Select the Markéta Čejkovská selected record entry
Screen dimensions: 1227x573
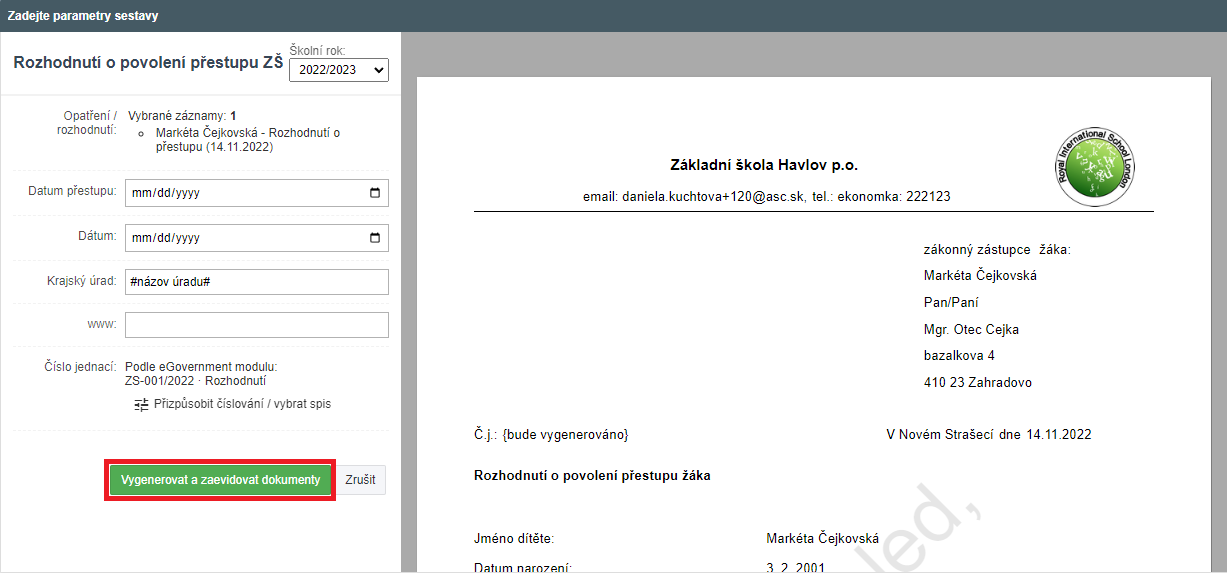click(248, 139)
